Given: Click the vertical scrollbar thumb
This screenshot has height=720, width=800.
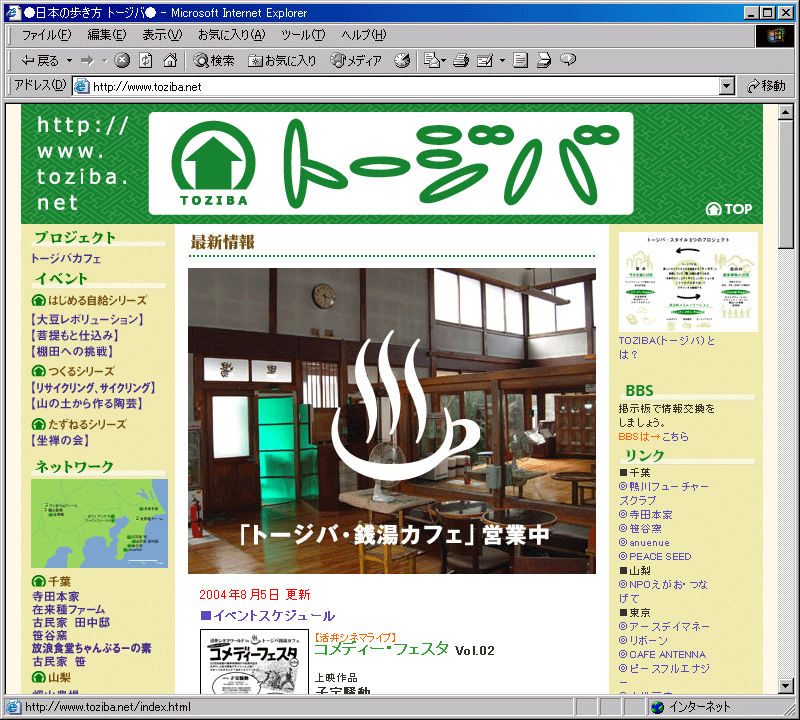Looking at the screenshot, I should [786, 184].
